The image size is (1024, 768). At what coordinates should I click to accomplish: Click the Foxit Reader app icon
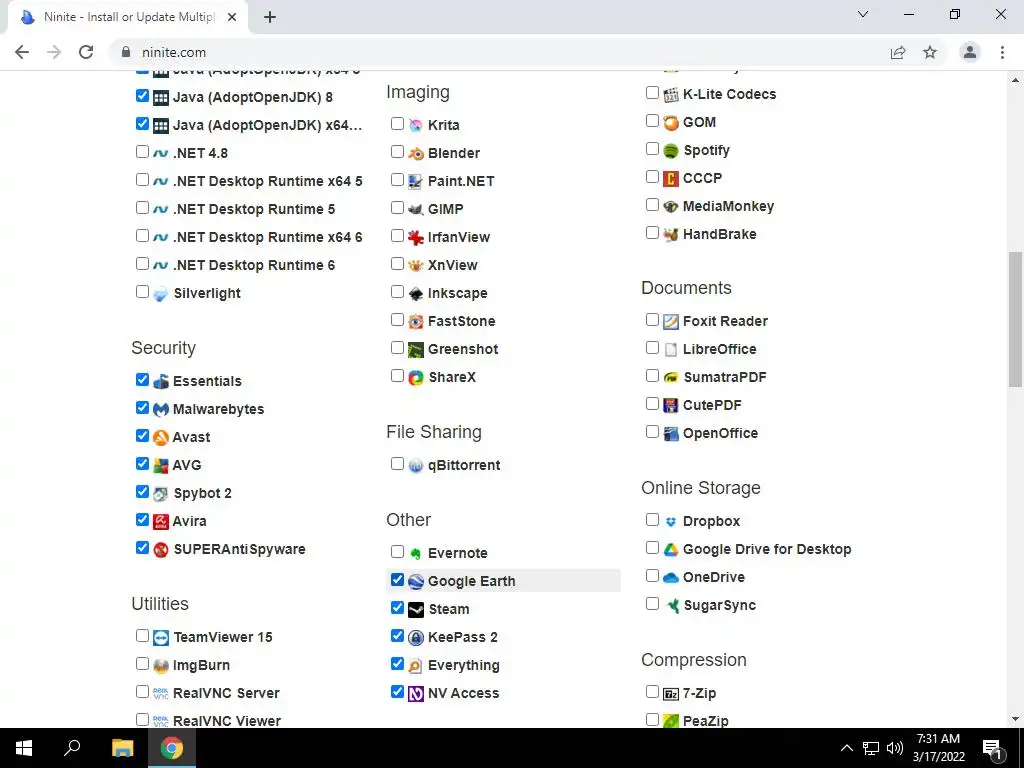coord(671,321)
